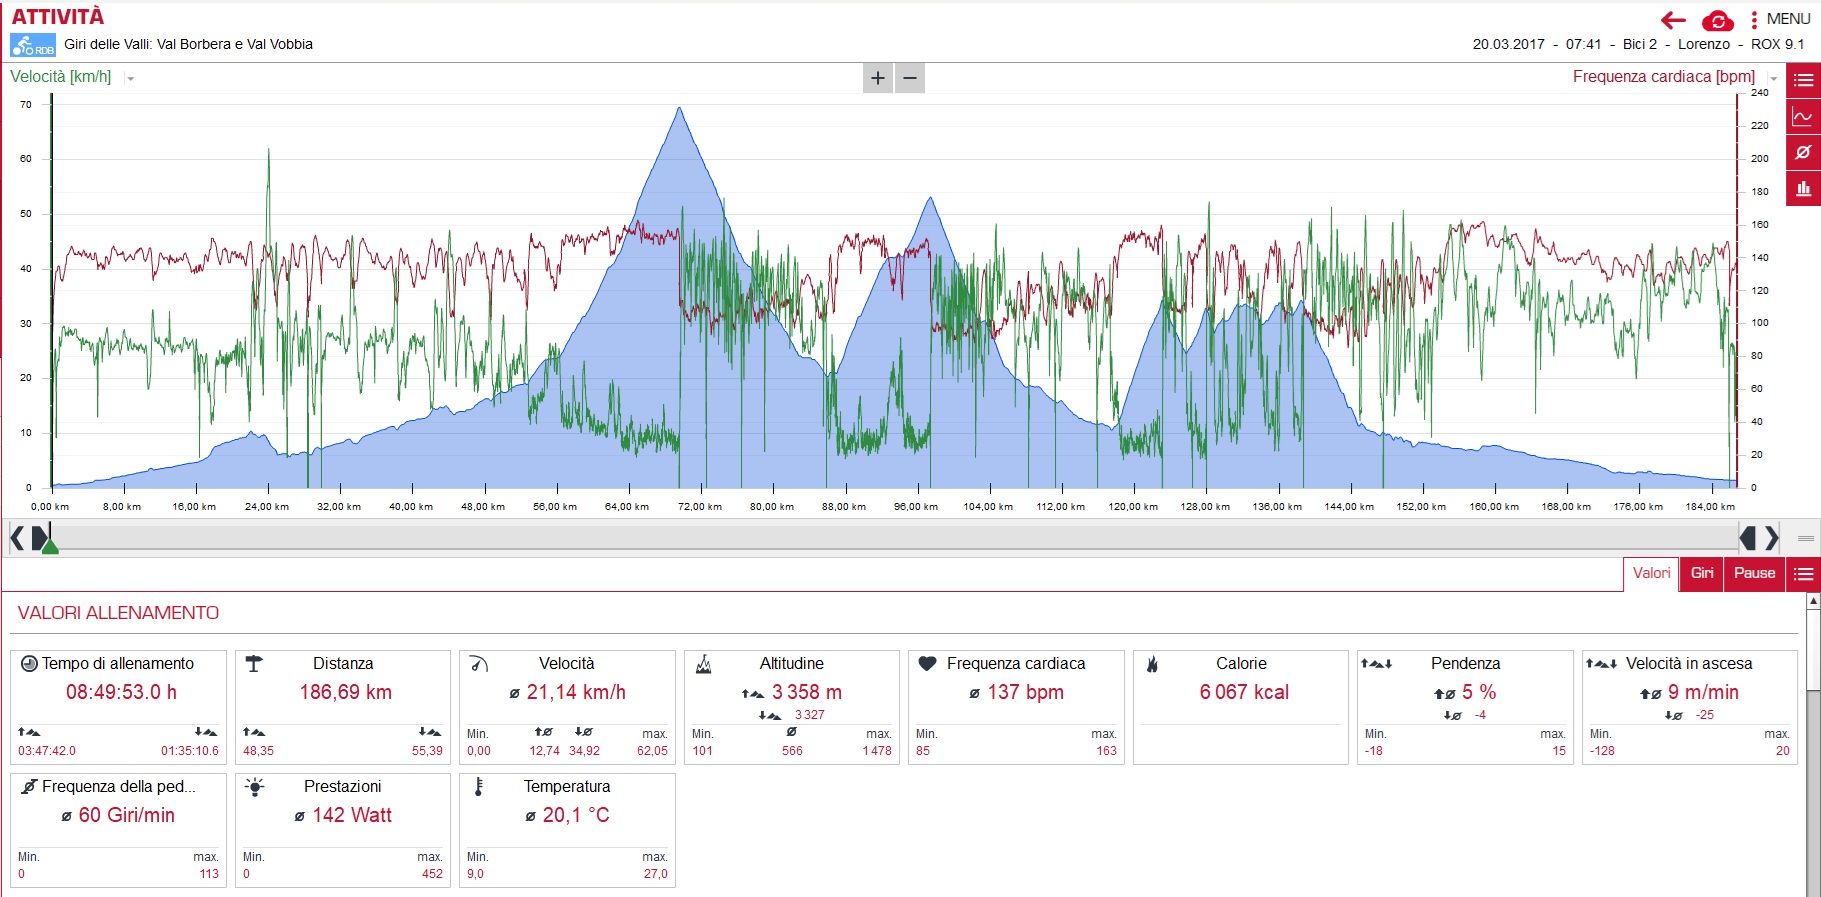Click the red back arrow icon
Viewport: 1821px width, 897px height.
[x=1672, y=20]
